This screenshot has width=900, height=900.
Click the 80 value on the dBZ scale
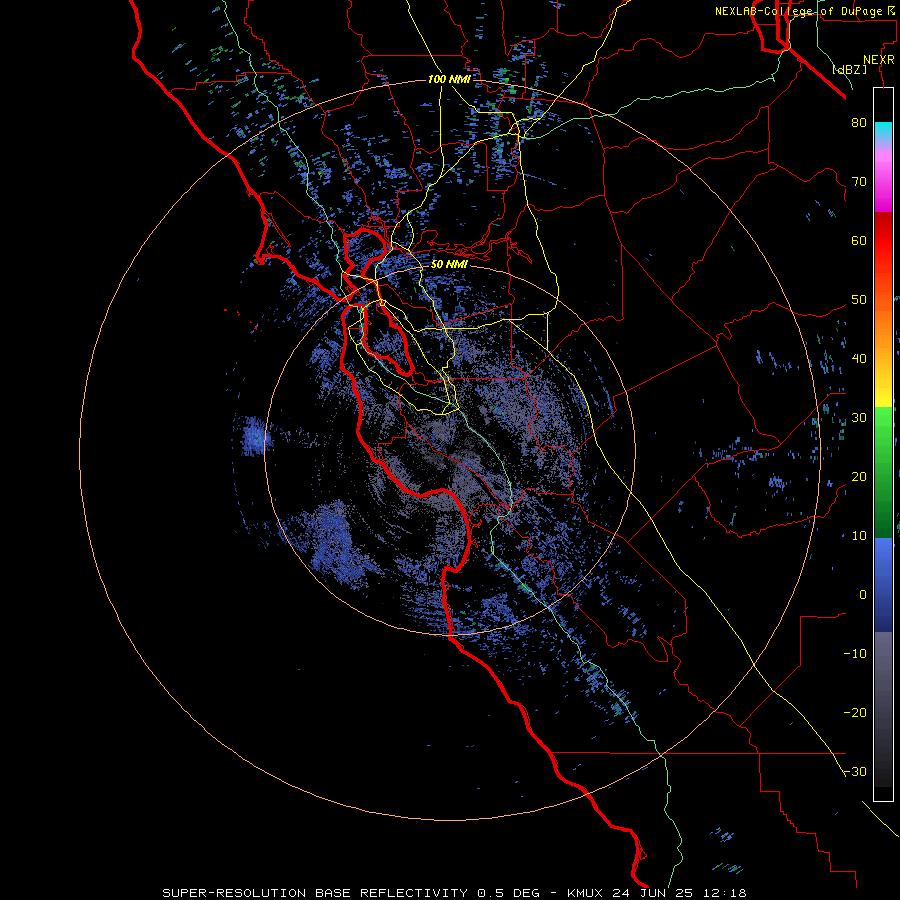click(x=859, y=123)
